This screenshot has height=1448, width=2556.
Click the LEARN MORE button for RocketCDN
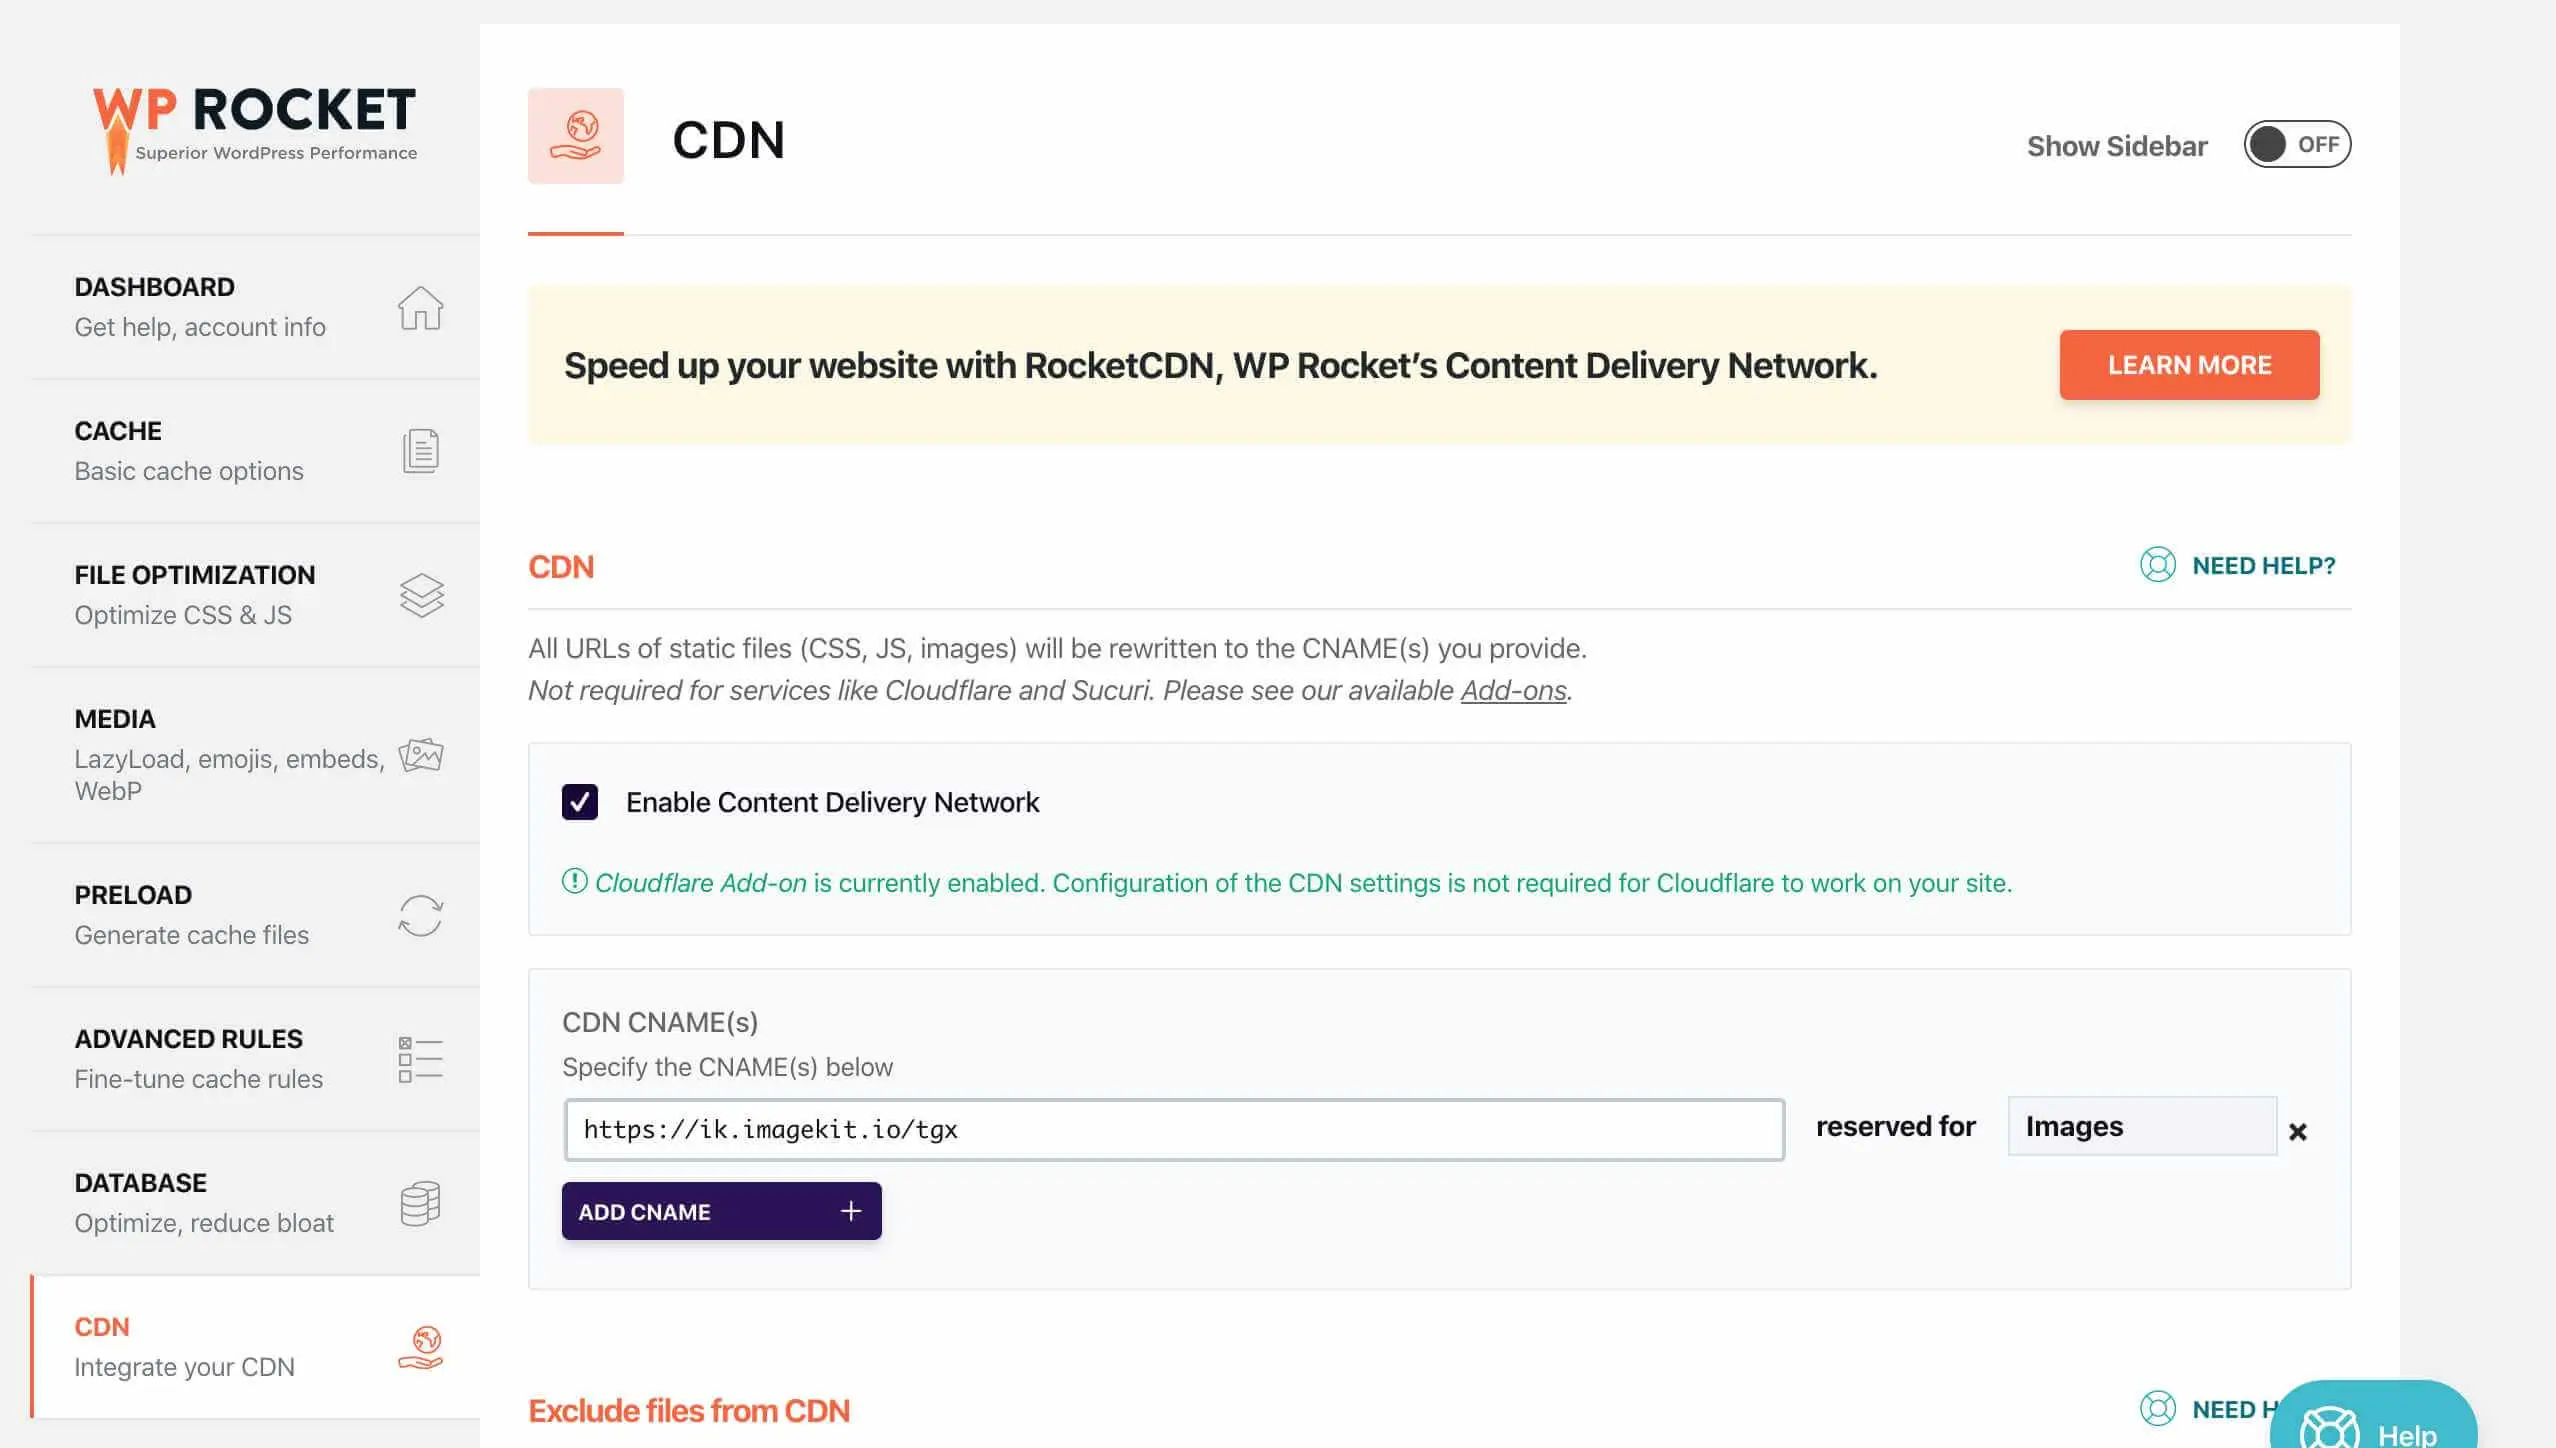2189,364
